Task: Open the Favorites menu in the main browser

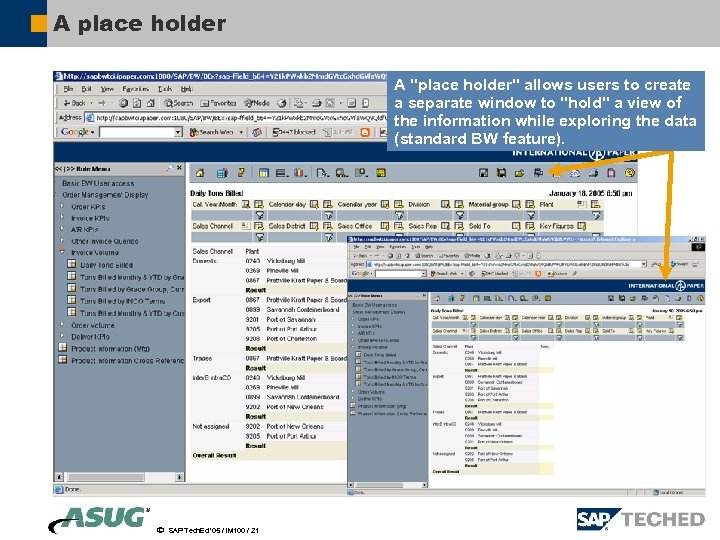Action: tap(135, 89)
